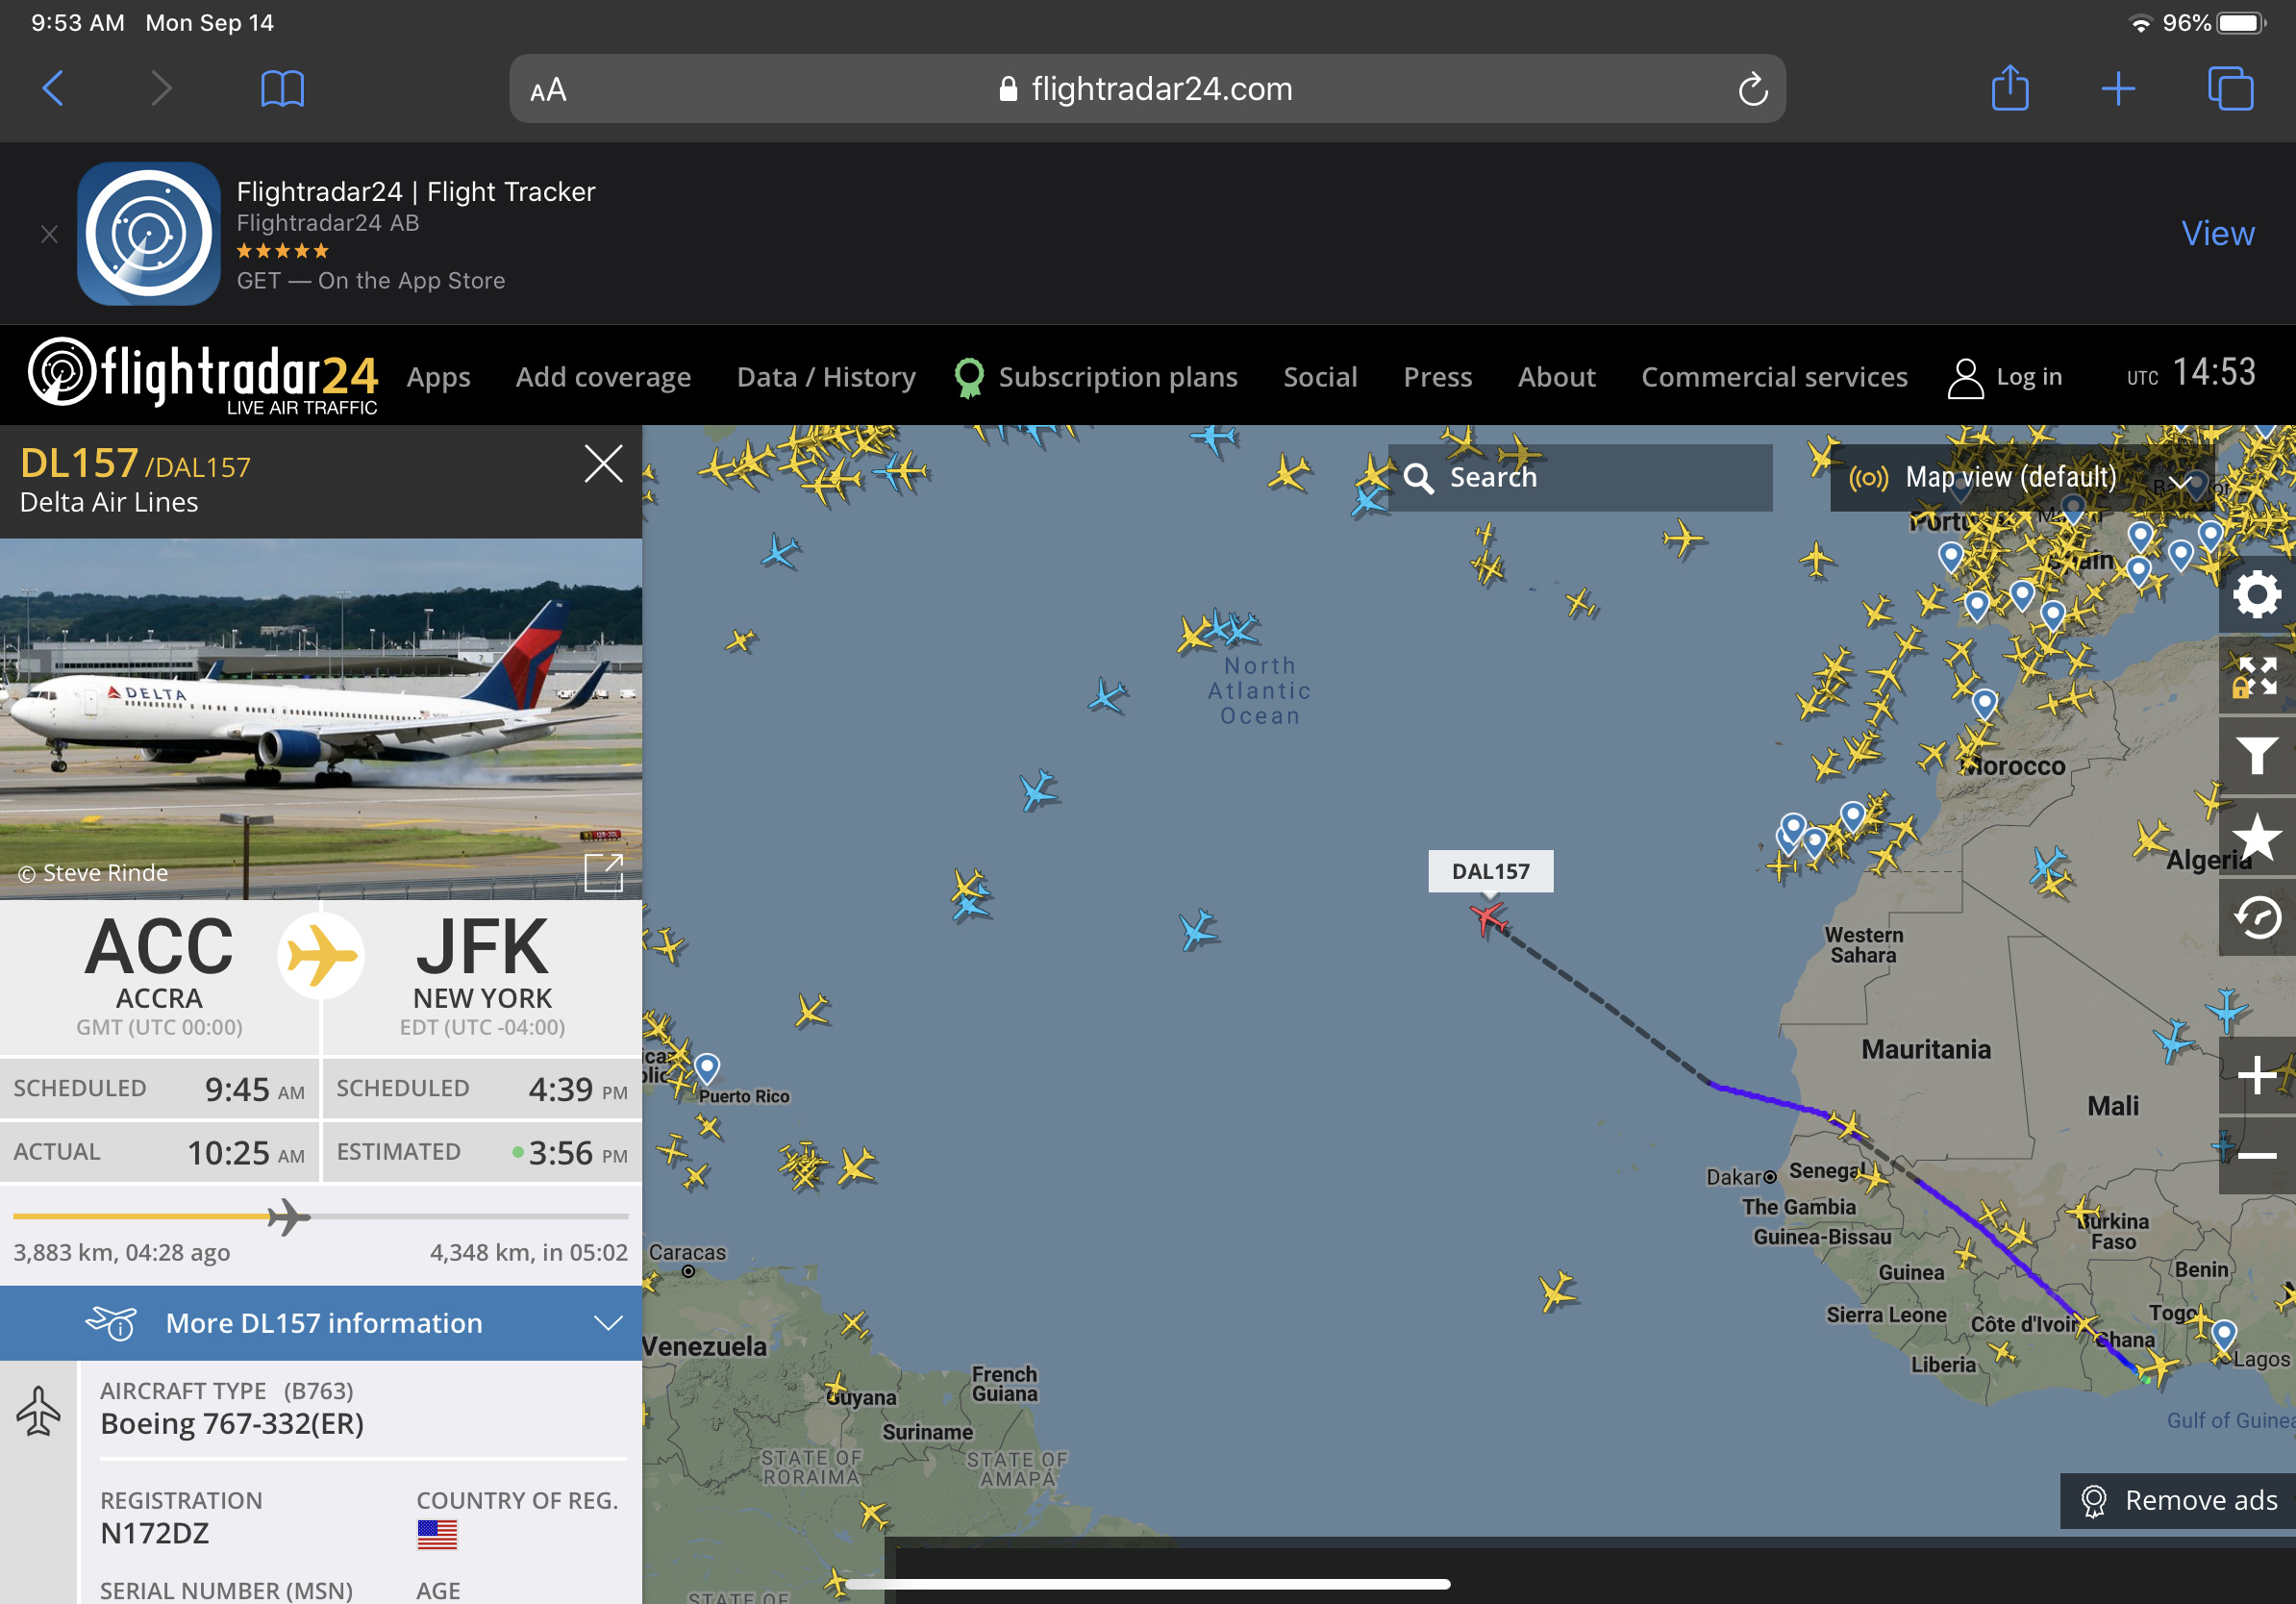
Task: Open the map settings gear icon
Action: 2257,596
